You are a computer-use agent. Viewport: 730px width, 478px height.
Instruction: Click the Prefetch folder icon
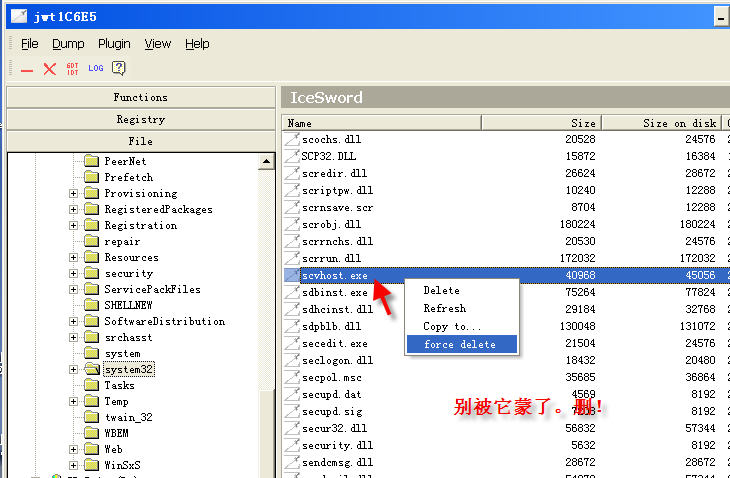pos(92,178)
